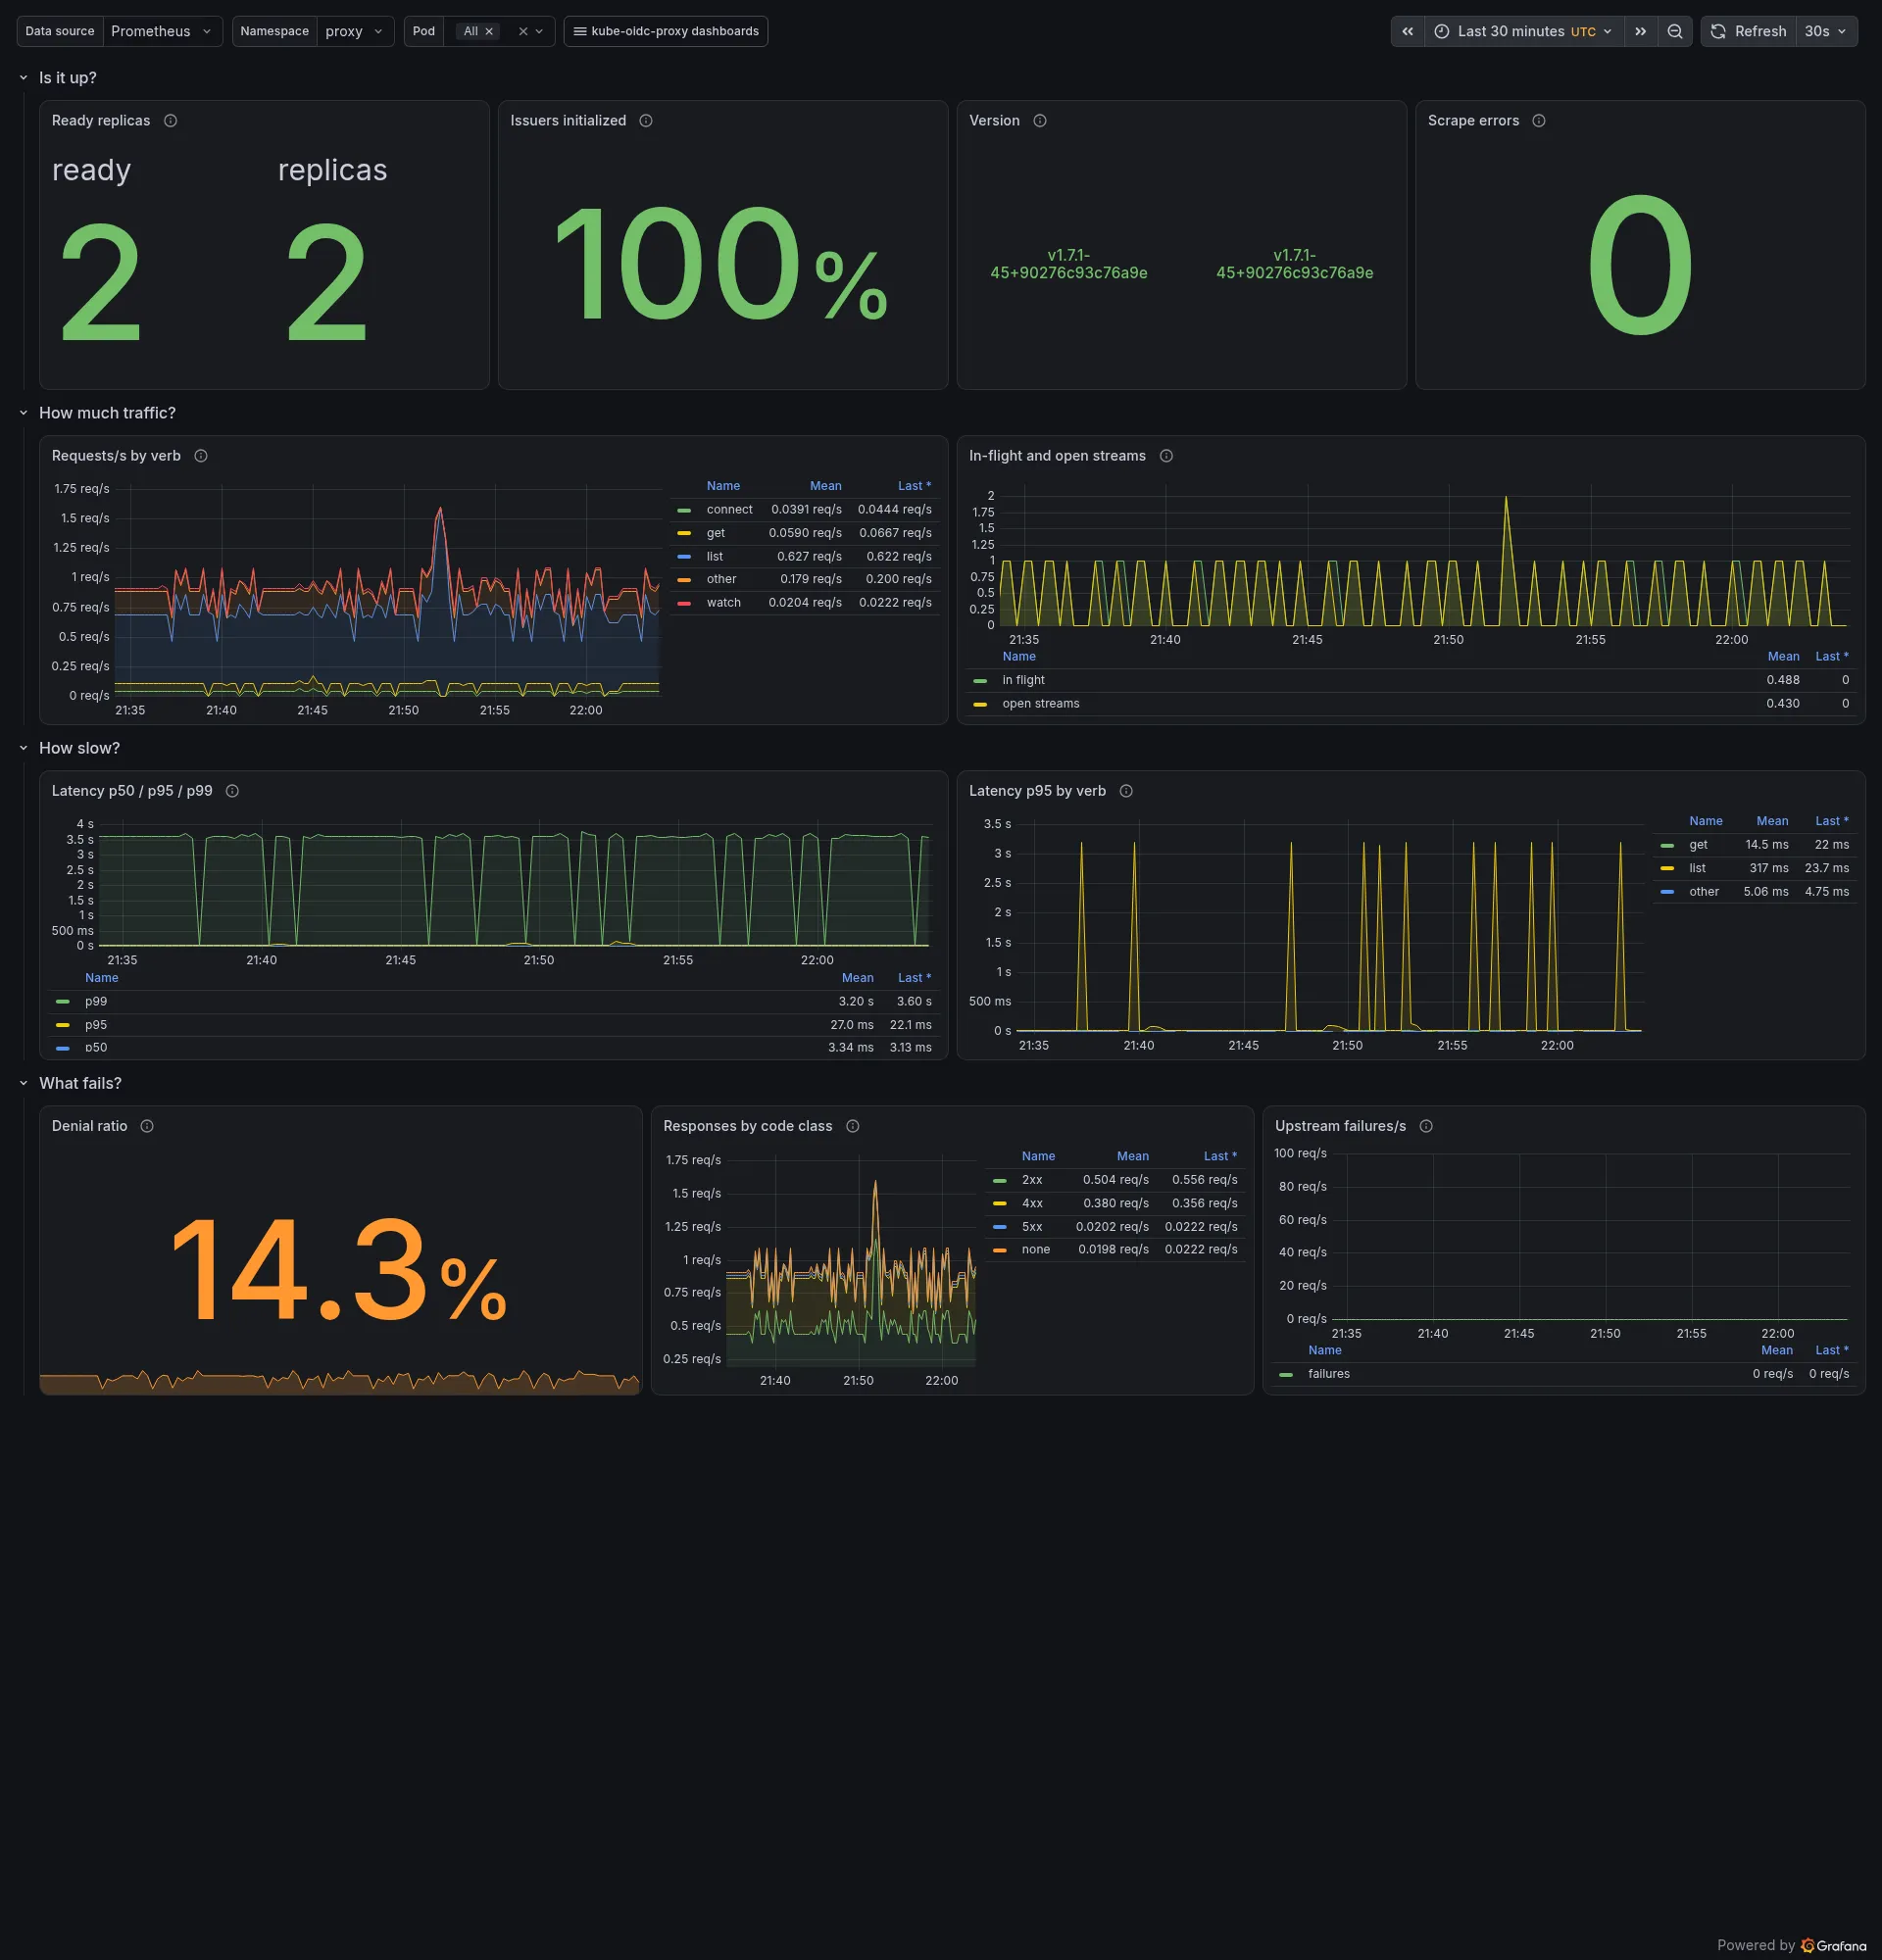Screen dimensions: 1882x1960
Task: Toggle the p99 latency series
Action: [x=96, y=1002]
